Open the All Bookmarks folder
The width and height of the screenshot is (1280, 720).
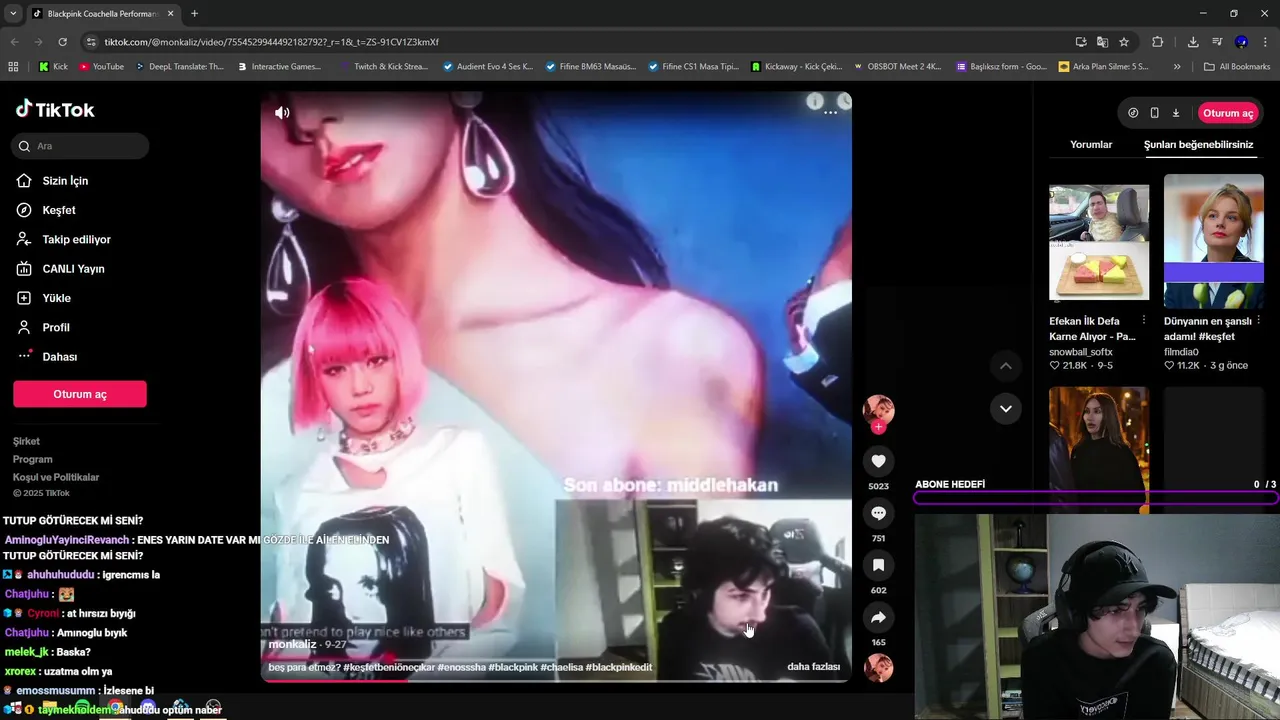click(1237, 67)
